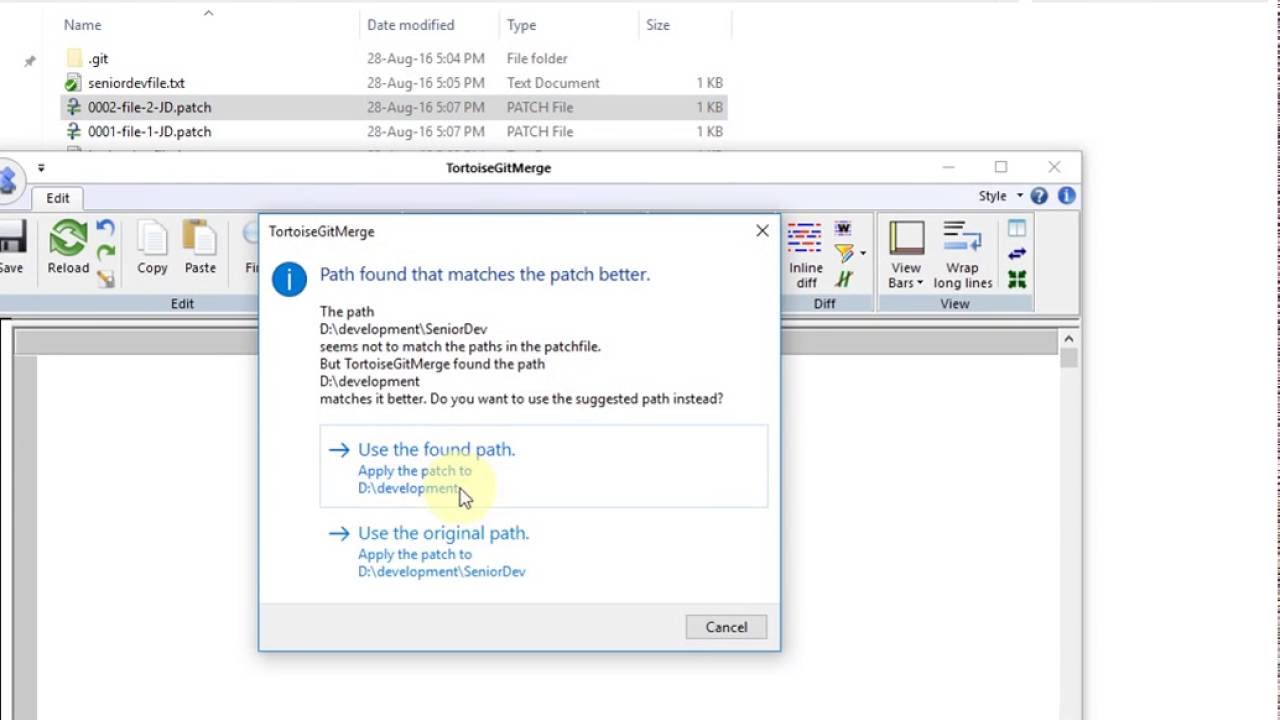Screen dimensions: 1280x720
Task: Click the inline diff word-wise W icon
Action: pos(843,229)
